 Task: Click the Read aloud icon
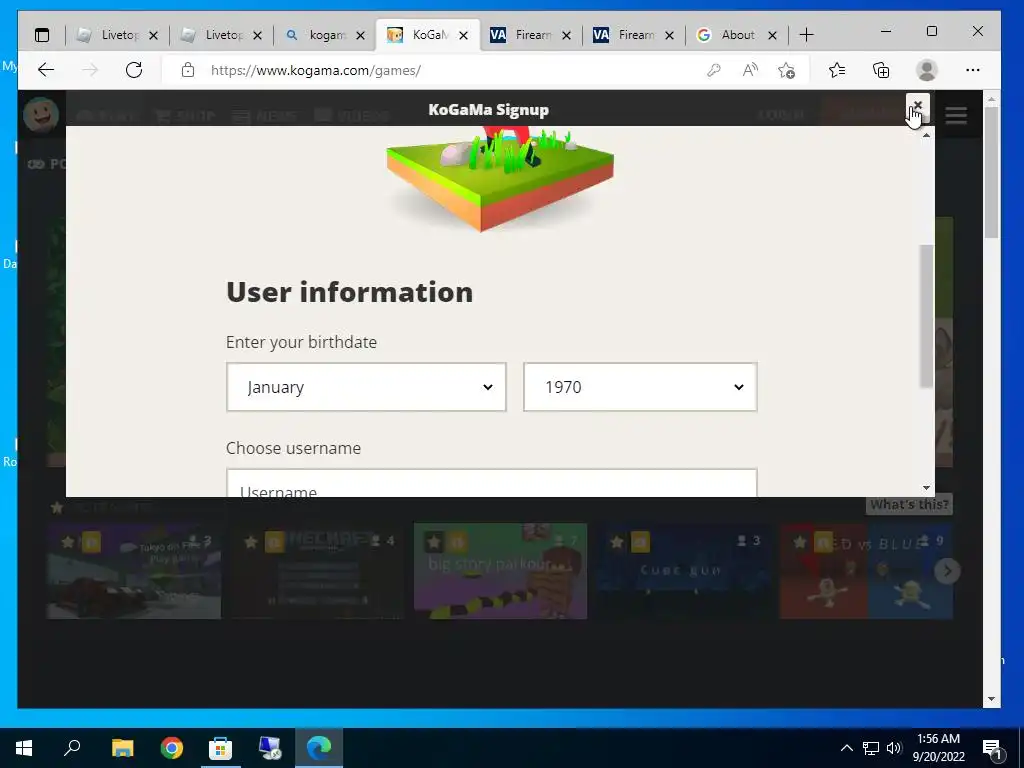tap(750, 70)
